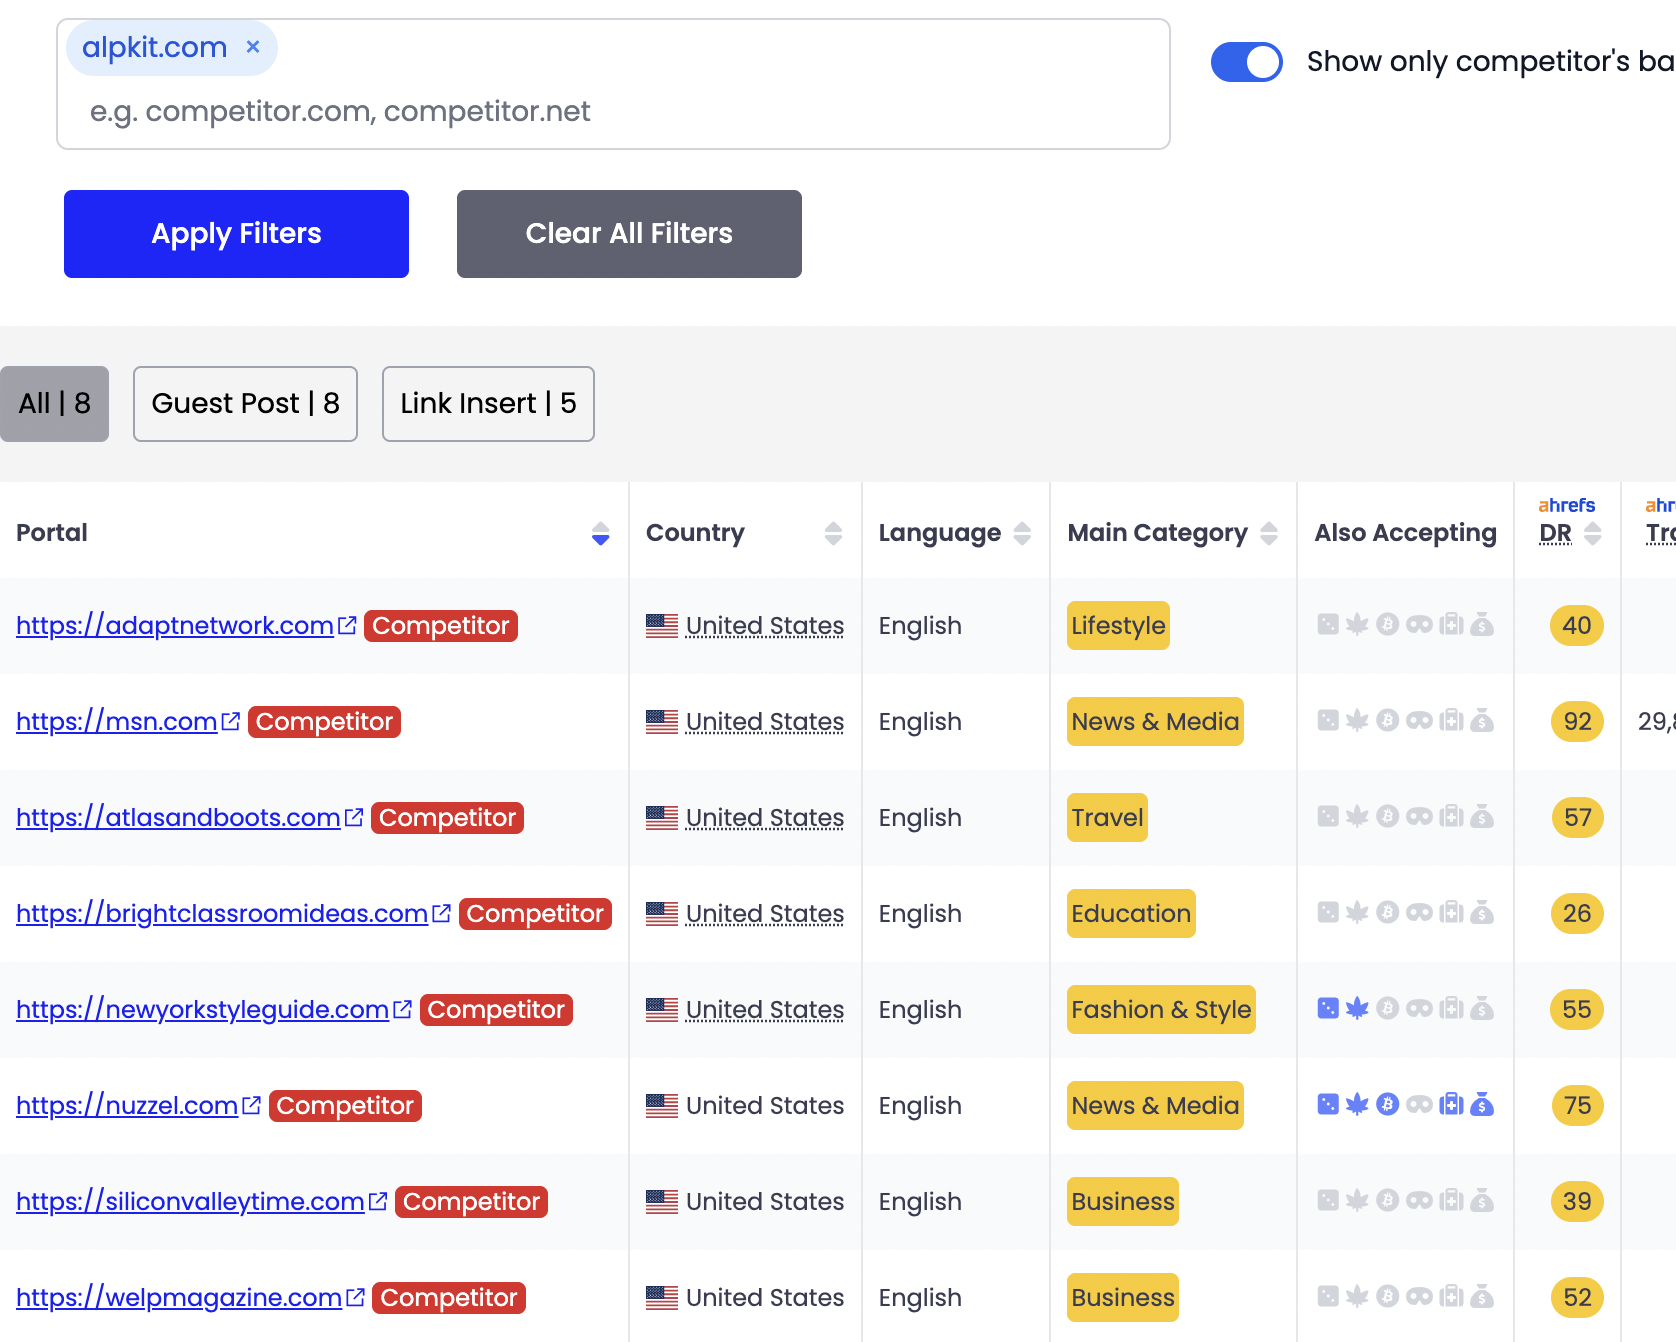Switch to the Guest Post tab
The image size is (1676, 1342).
pos(245,404)
